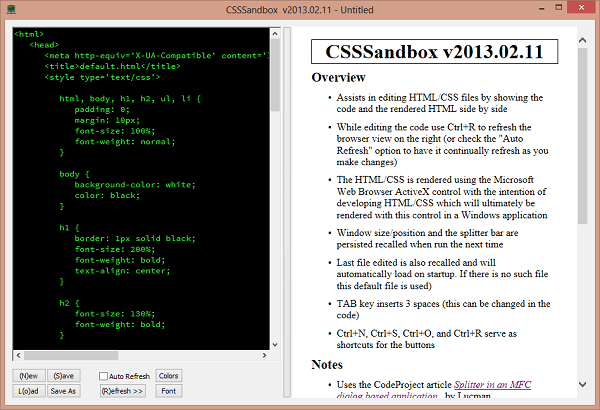
Task: Minimize the CSSSandbox window
Action: (x=541, y=8)
